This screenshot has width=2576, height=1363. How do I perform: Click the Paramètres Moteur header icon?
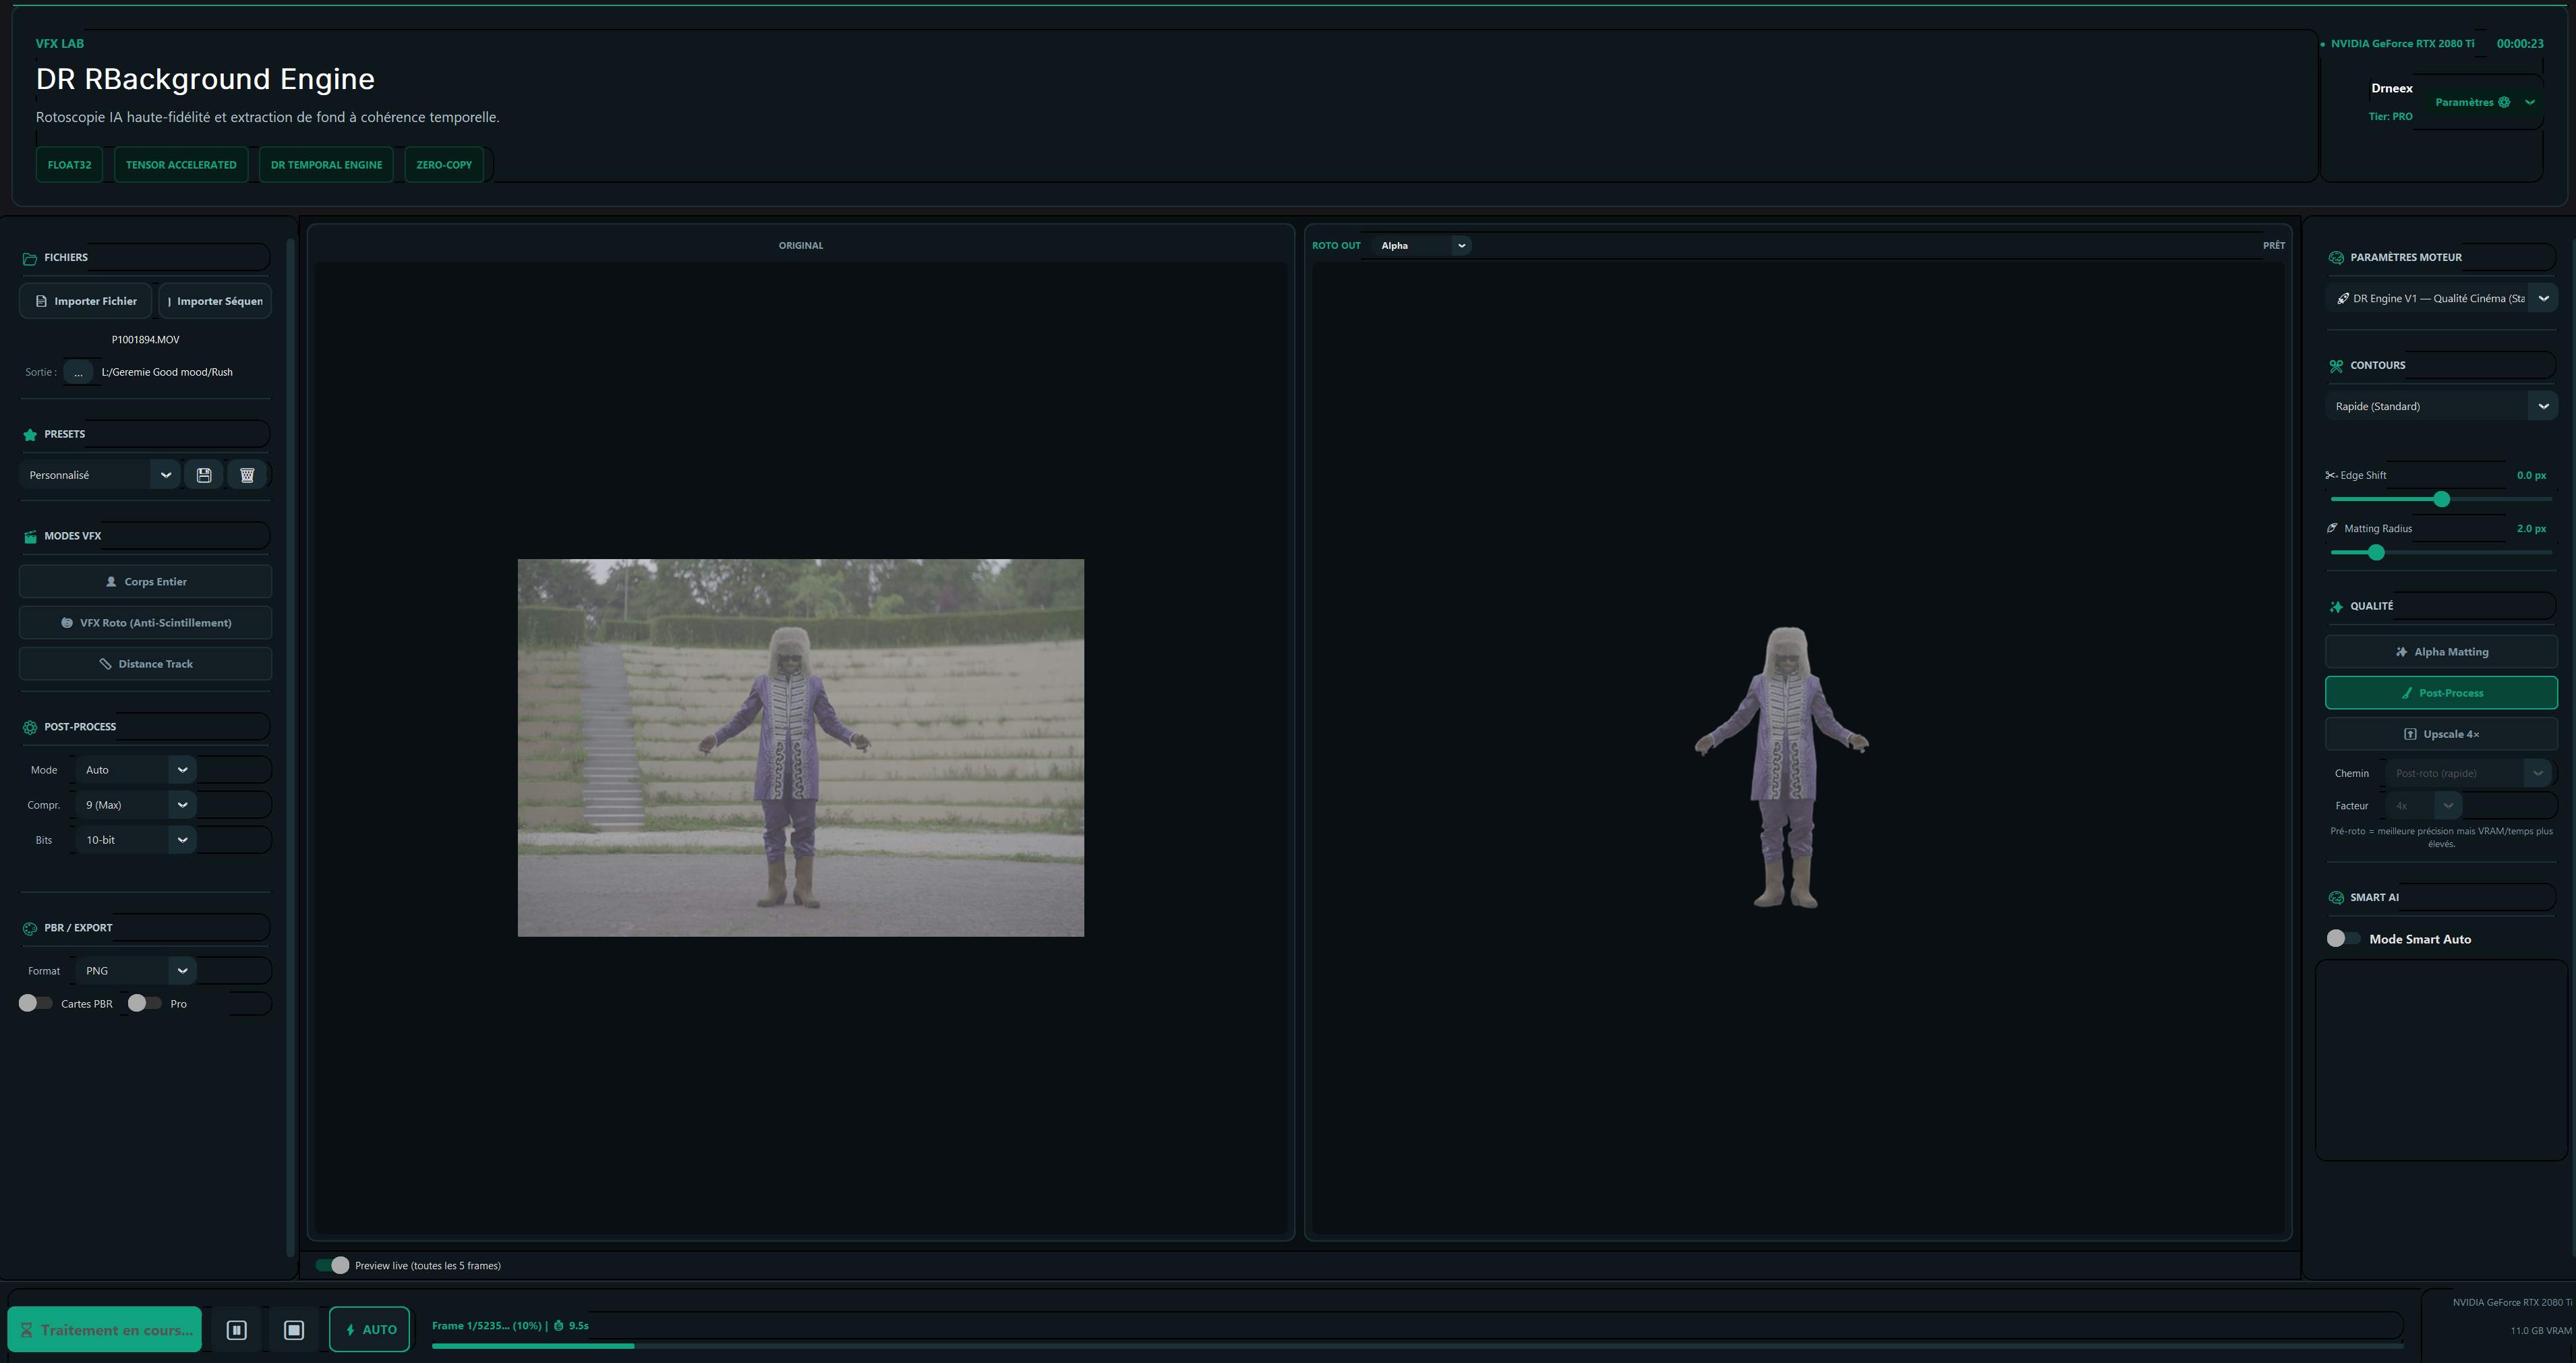click(2336, 258)
